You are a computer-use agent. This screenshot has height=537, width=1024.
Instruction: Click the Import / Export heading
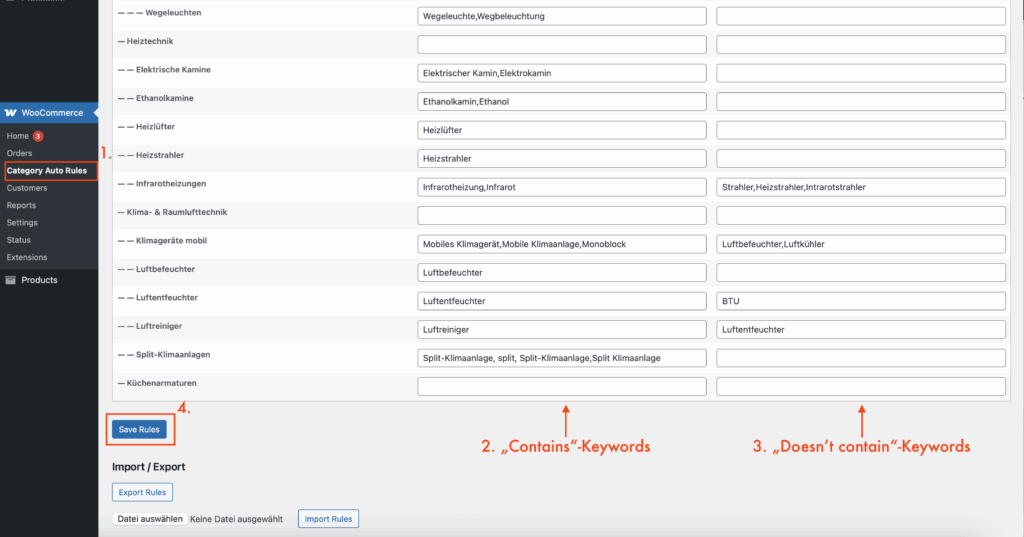pos(148,466)
